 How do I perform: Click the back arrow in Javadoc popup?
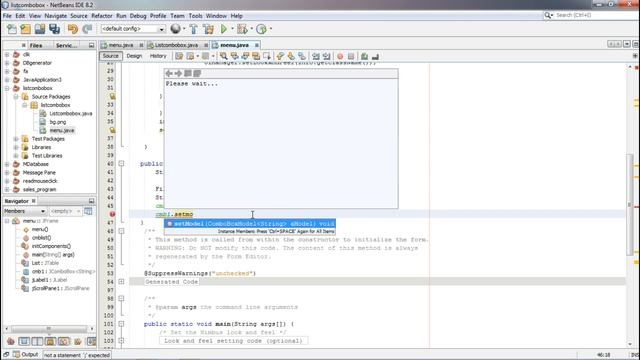click(169, 73)
